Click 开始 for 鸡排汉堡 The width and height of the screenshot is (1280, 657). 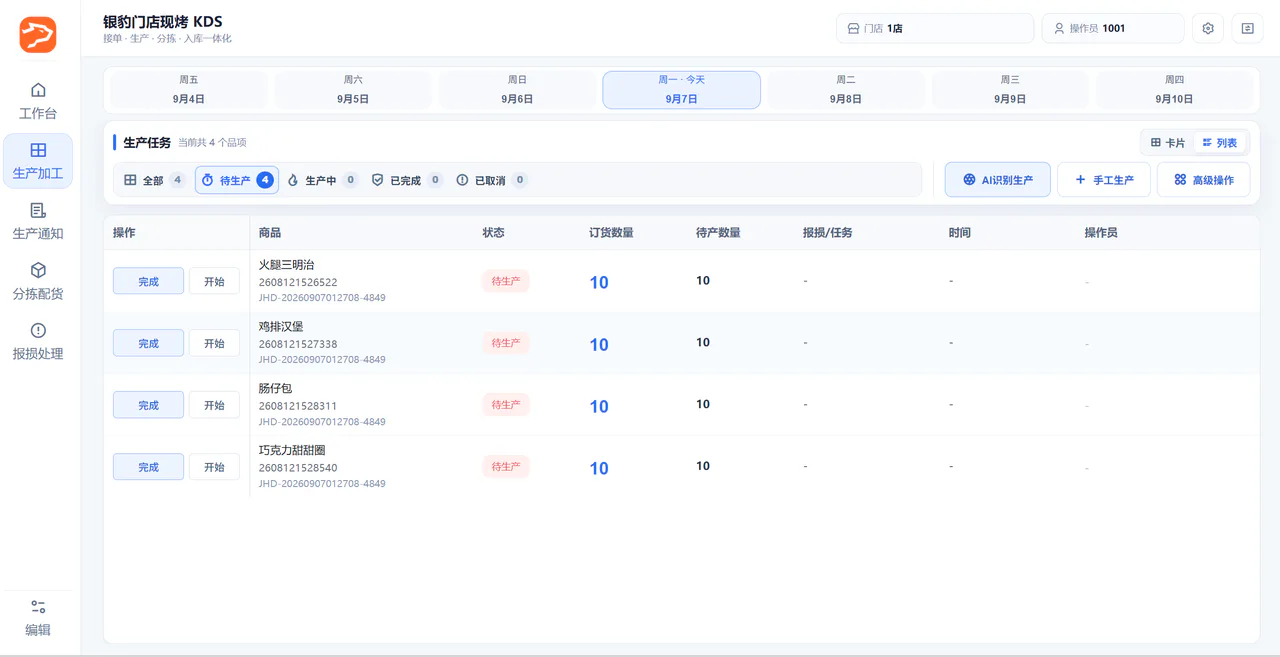coord(214,343)
